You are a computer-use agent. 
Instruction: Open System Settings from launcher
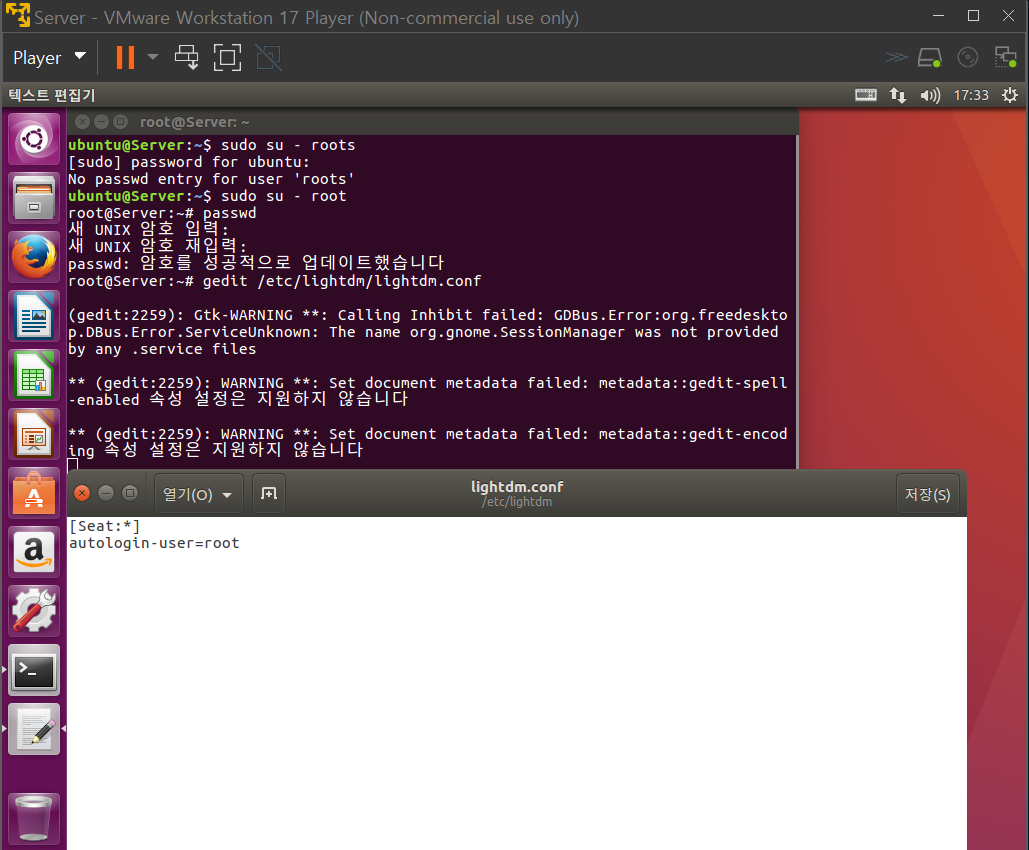33,611
